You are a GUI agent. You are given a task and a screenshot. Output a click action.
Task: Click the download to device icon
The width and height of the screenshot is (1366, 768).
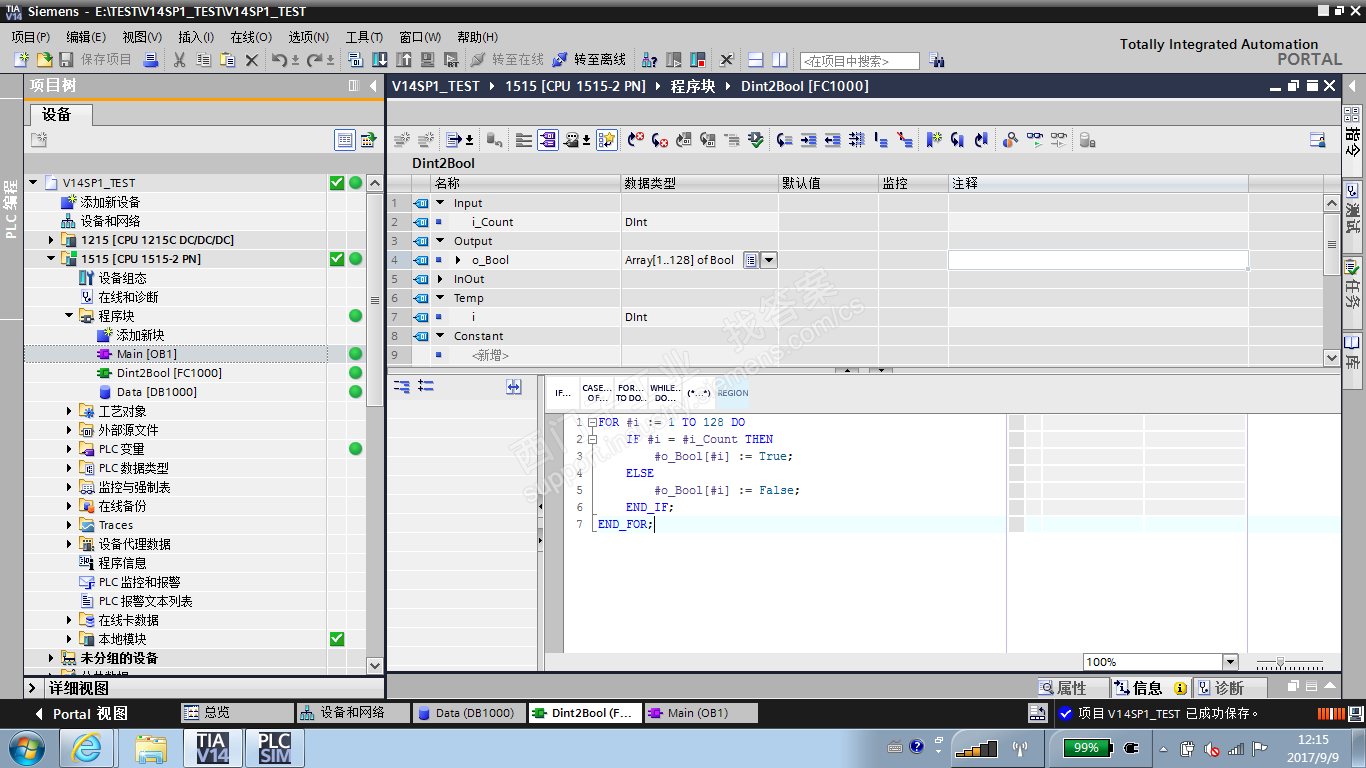pos(380,60)
